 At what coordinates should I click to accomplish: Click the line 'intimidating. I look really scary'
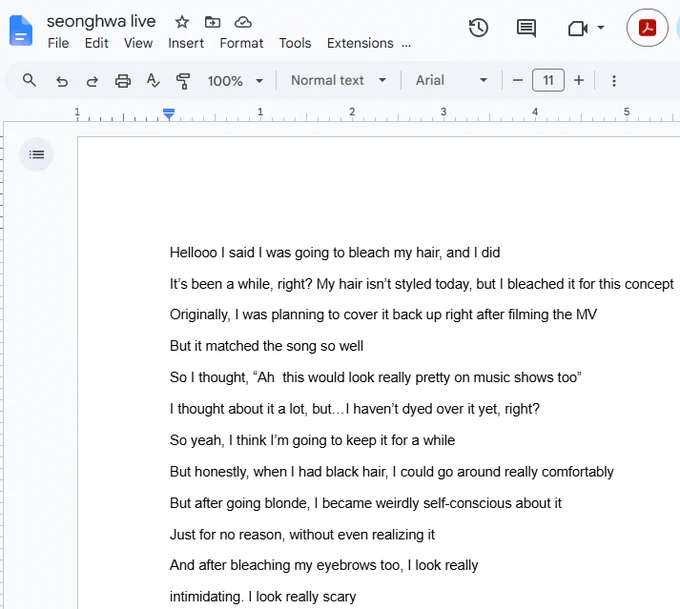tap(263, 597)
